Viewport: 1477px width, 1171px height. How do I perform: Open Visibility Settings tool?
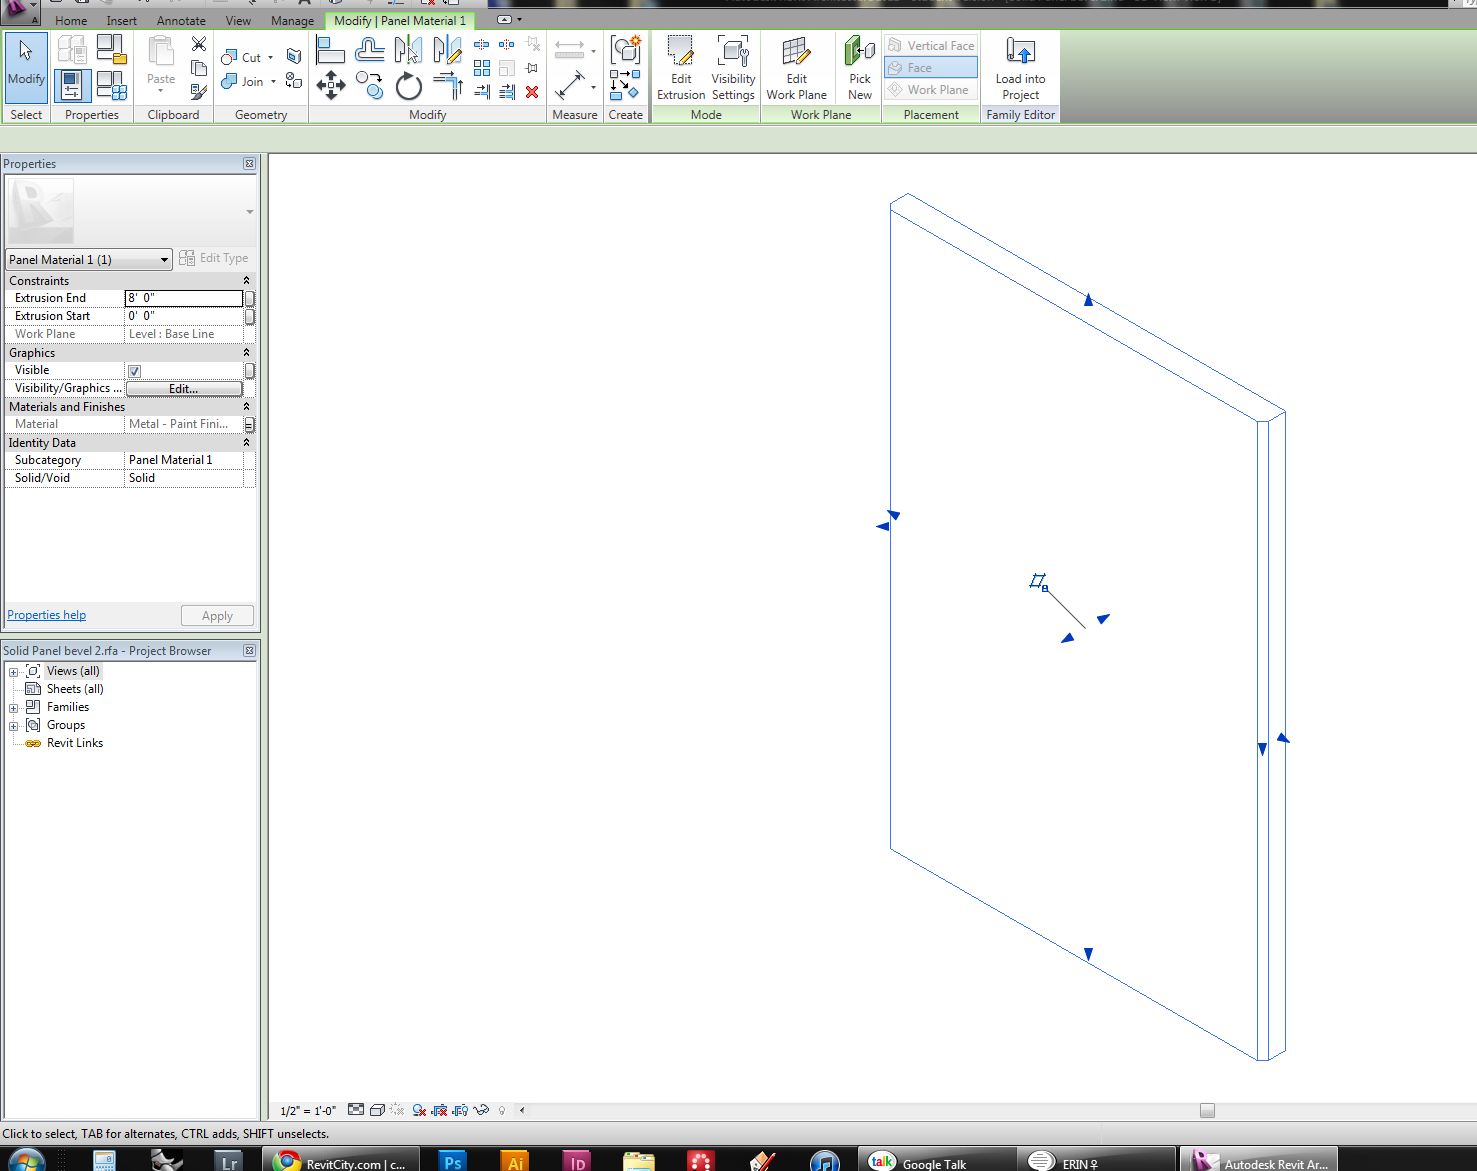(x=733, y=68)
